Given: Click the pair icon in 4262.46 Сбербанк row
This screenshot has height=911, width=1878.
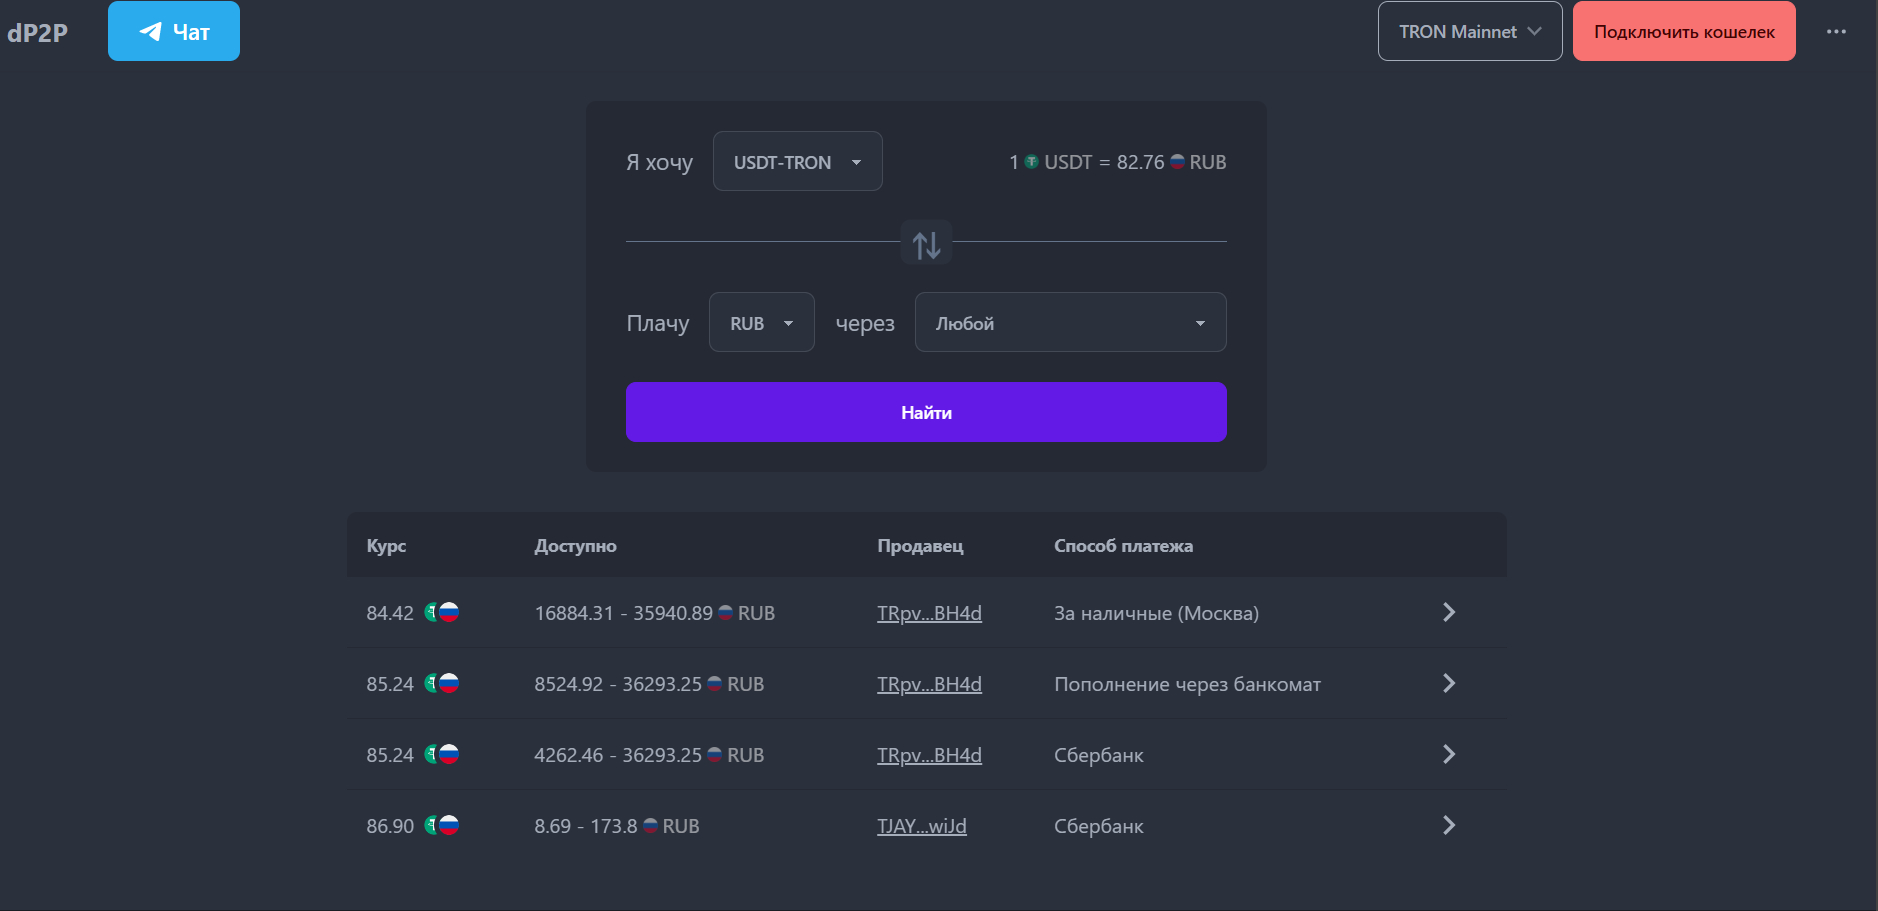Looking at the screenshot, I should click(x=442, y=754).
